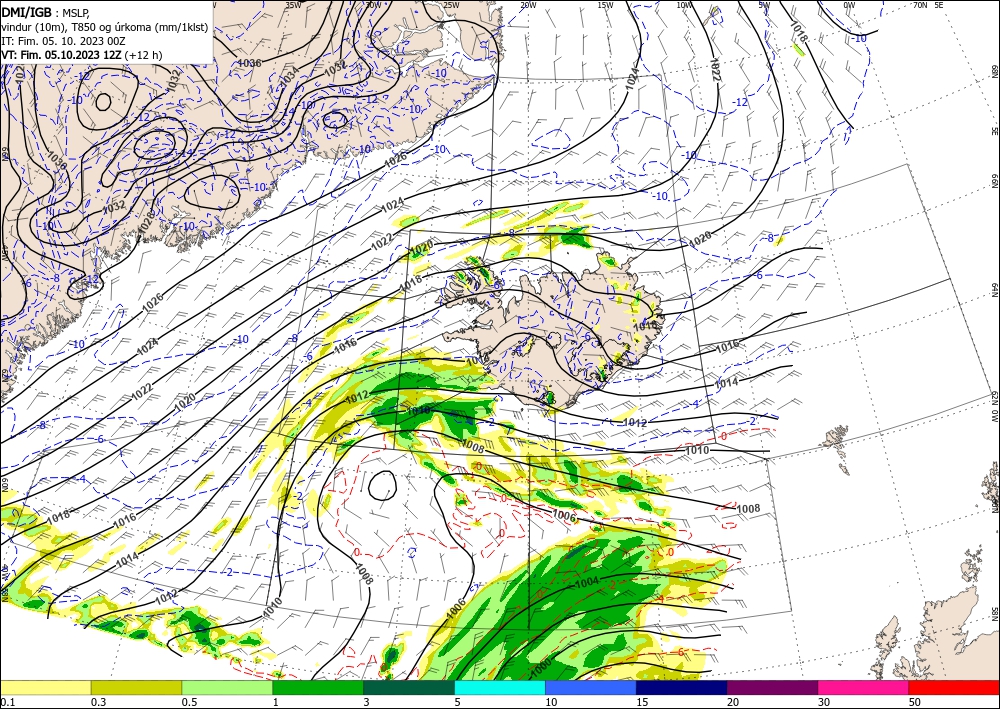Screen dimensions: 1000x709
Task: Click the '0.5' legend scale label
Action: pos(189,703)
